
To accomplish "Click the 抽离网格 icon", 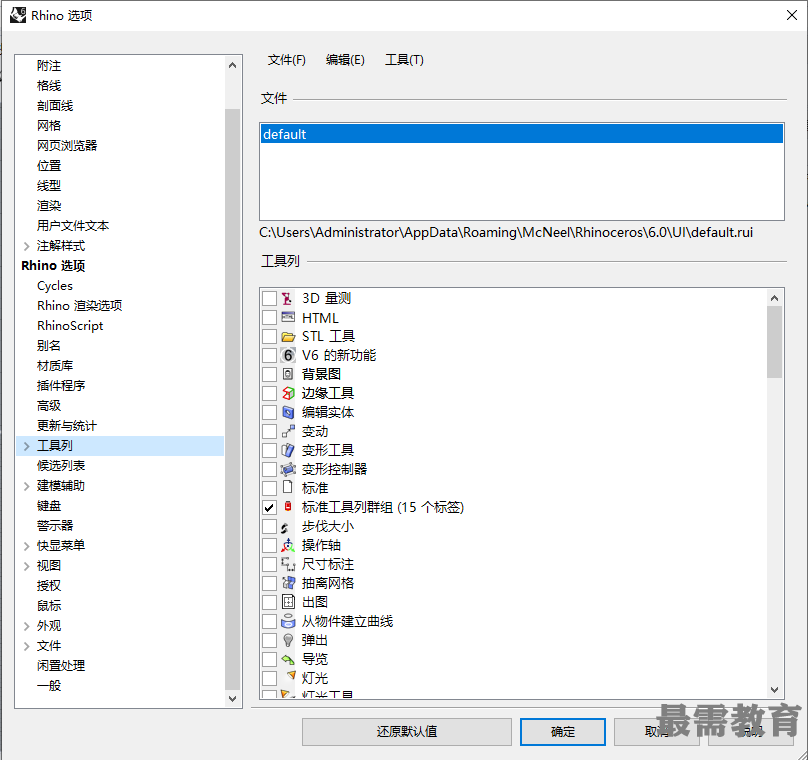I will click(288, 583).
